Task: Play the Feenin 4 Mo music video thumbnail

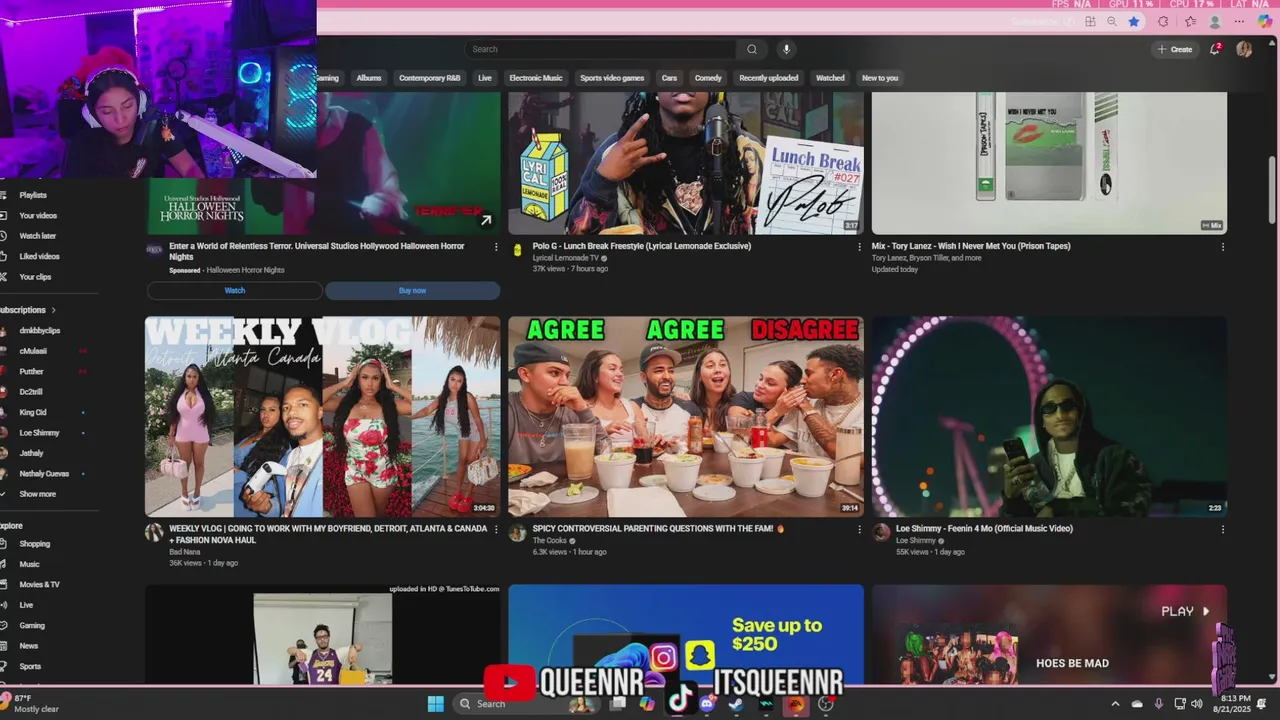Action: [x=1049, y=417]
